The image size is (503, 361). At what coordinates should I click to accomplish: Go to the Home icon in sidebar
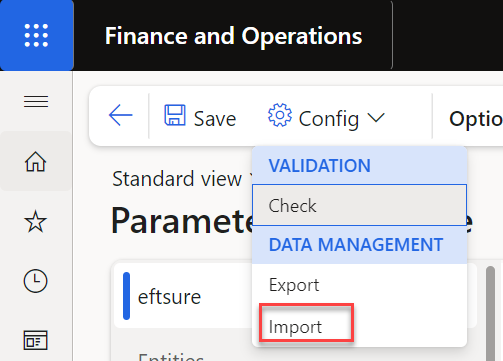coord(36,161)
